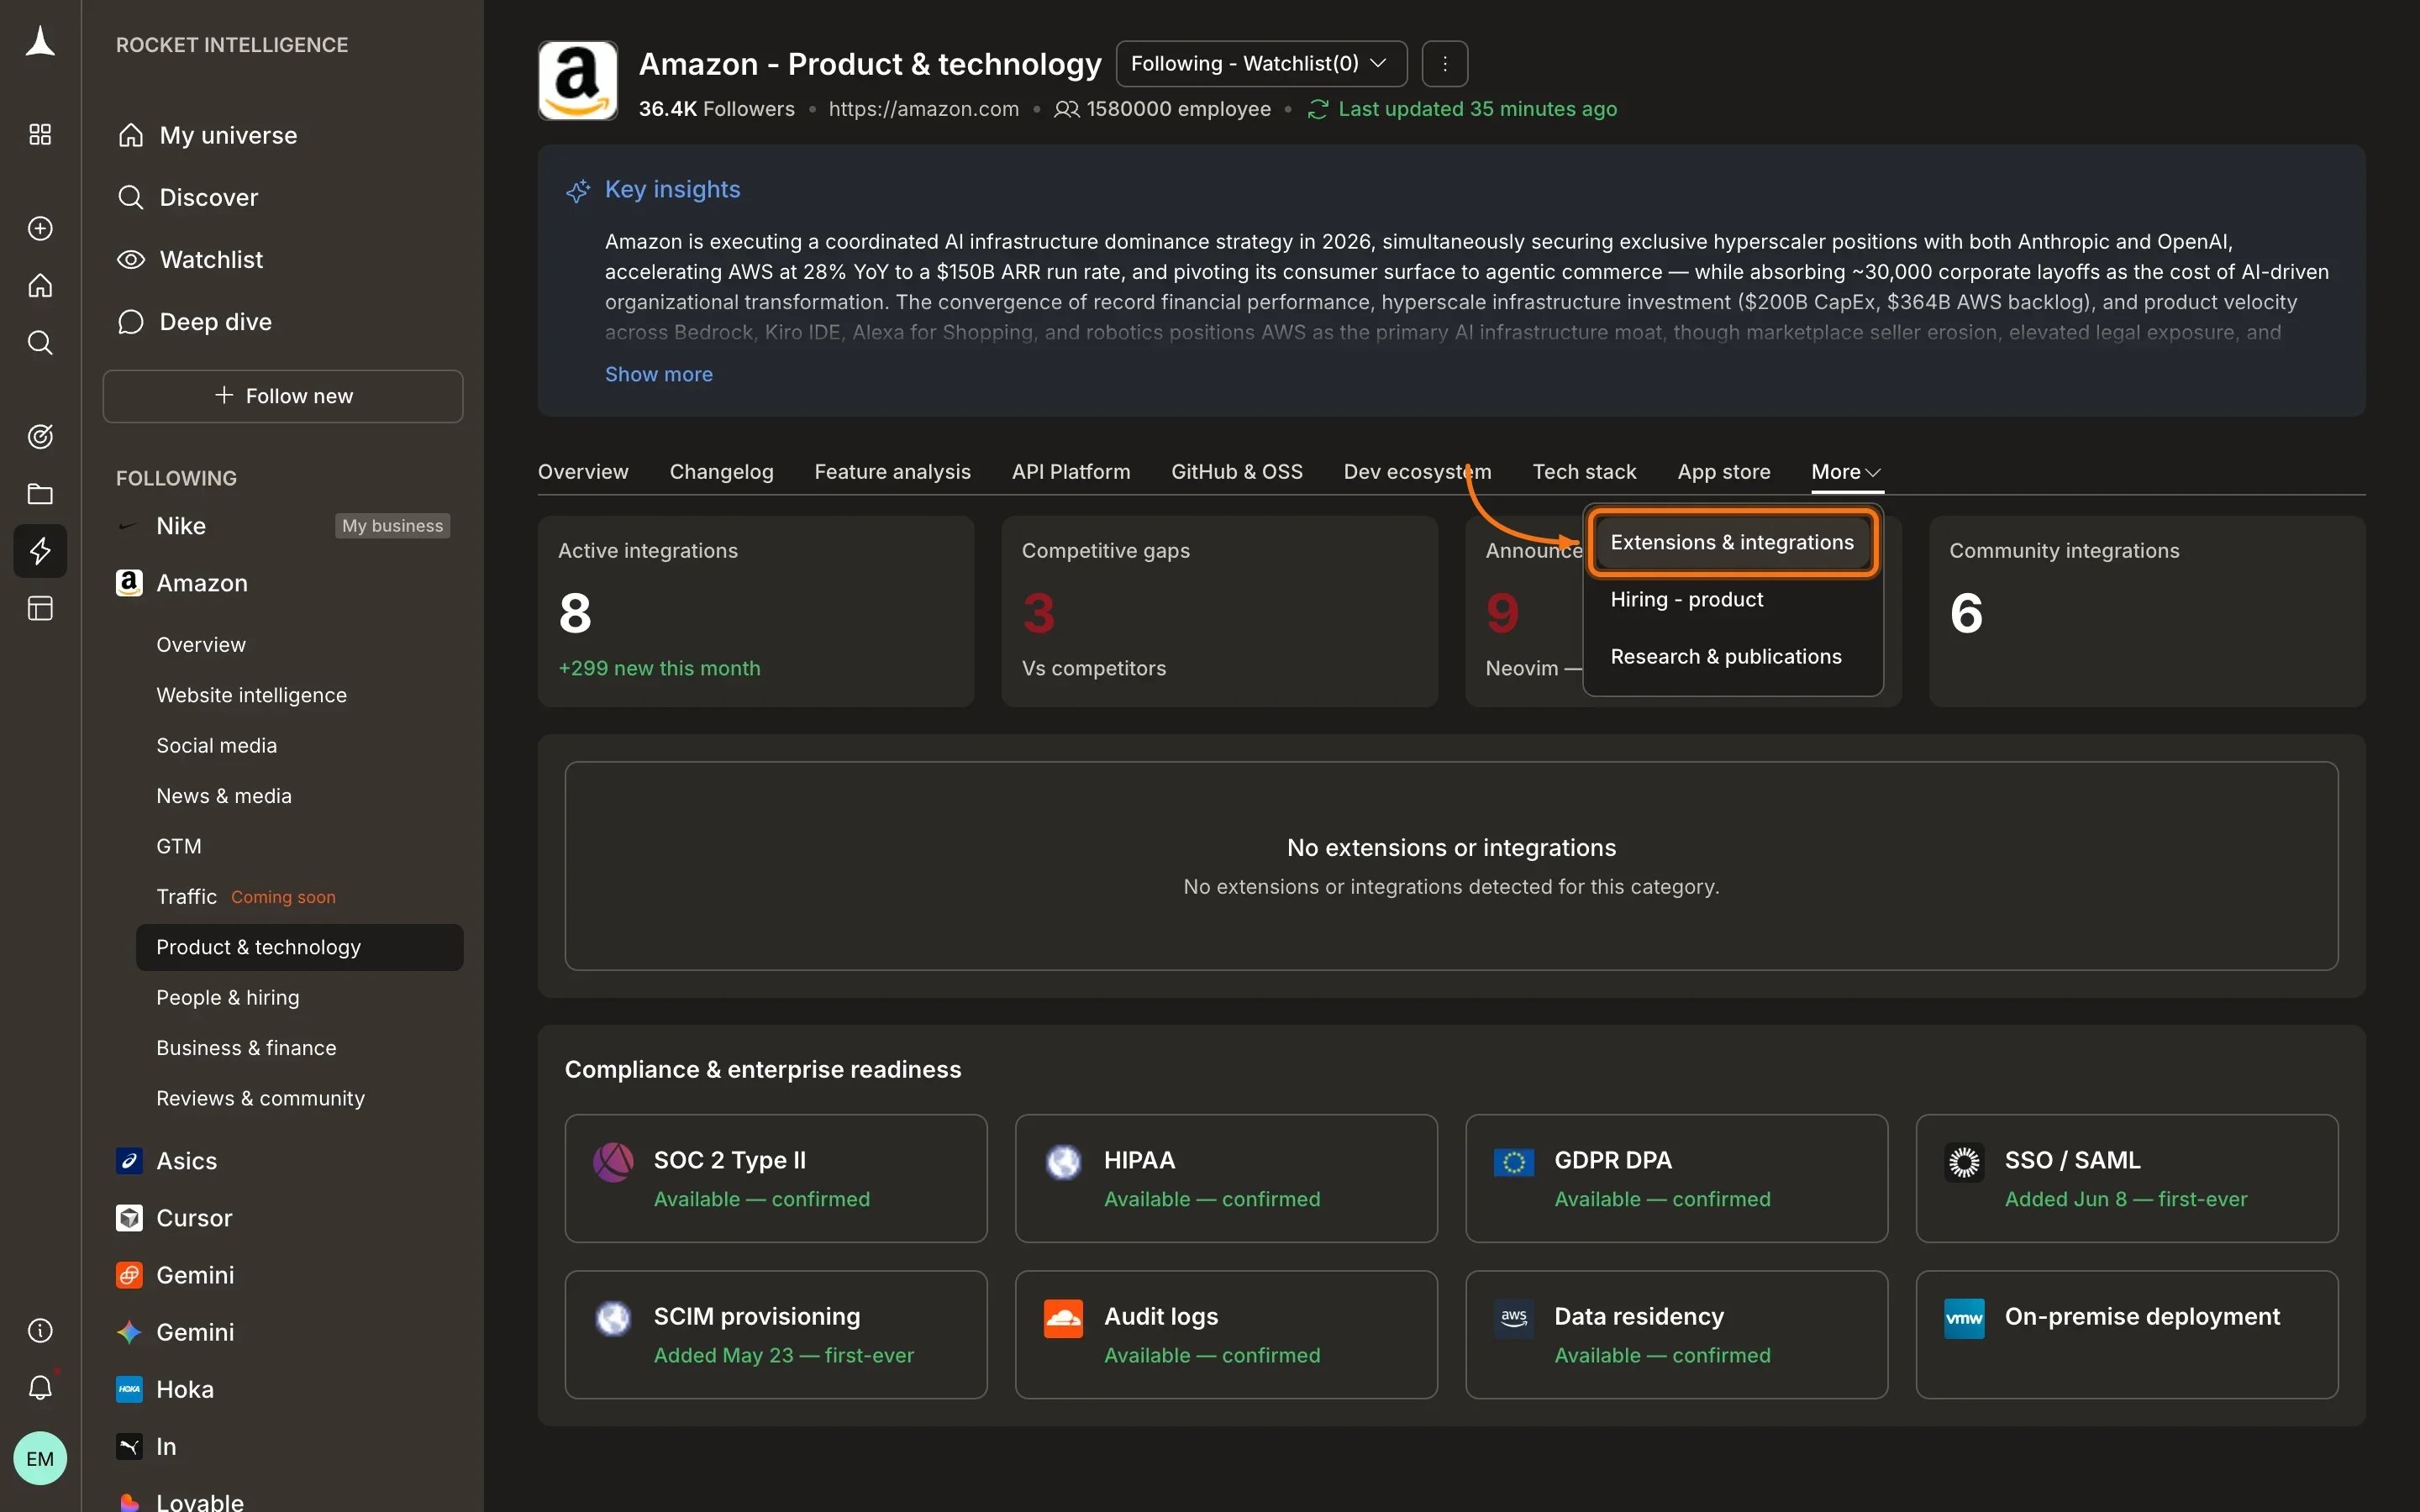Screen dimensions: 2420x1512
Task: Open Discover in the sidebar
Action: pyautogui.click(x=189, y=197)
